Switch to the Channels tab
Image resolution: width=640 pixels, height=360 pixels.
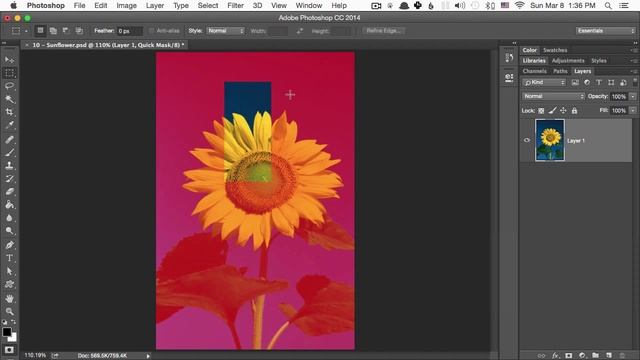click(534, 71)
